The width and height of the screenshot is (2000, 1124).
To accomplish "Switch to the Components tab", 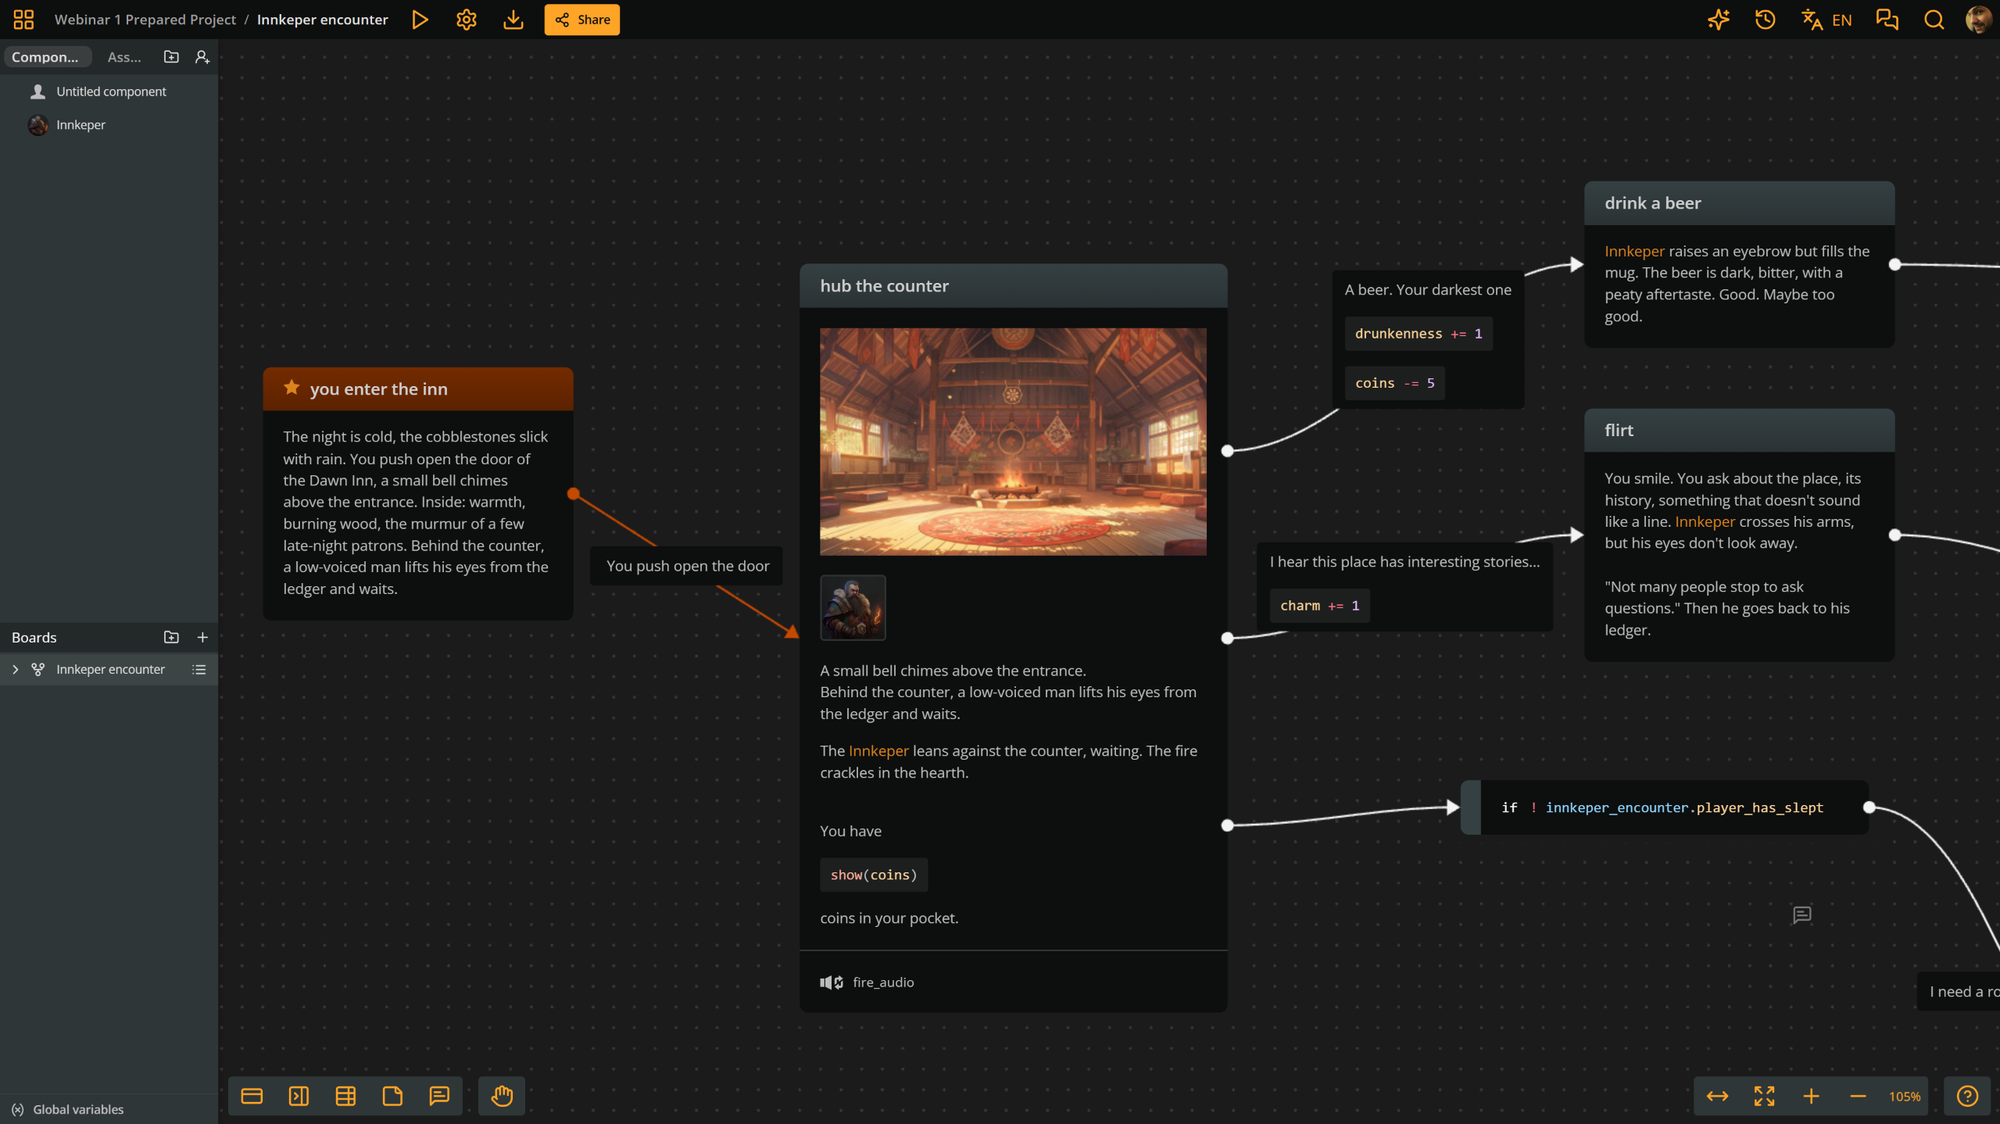I will [46, 57].
